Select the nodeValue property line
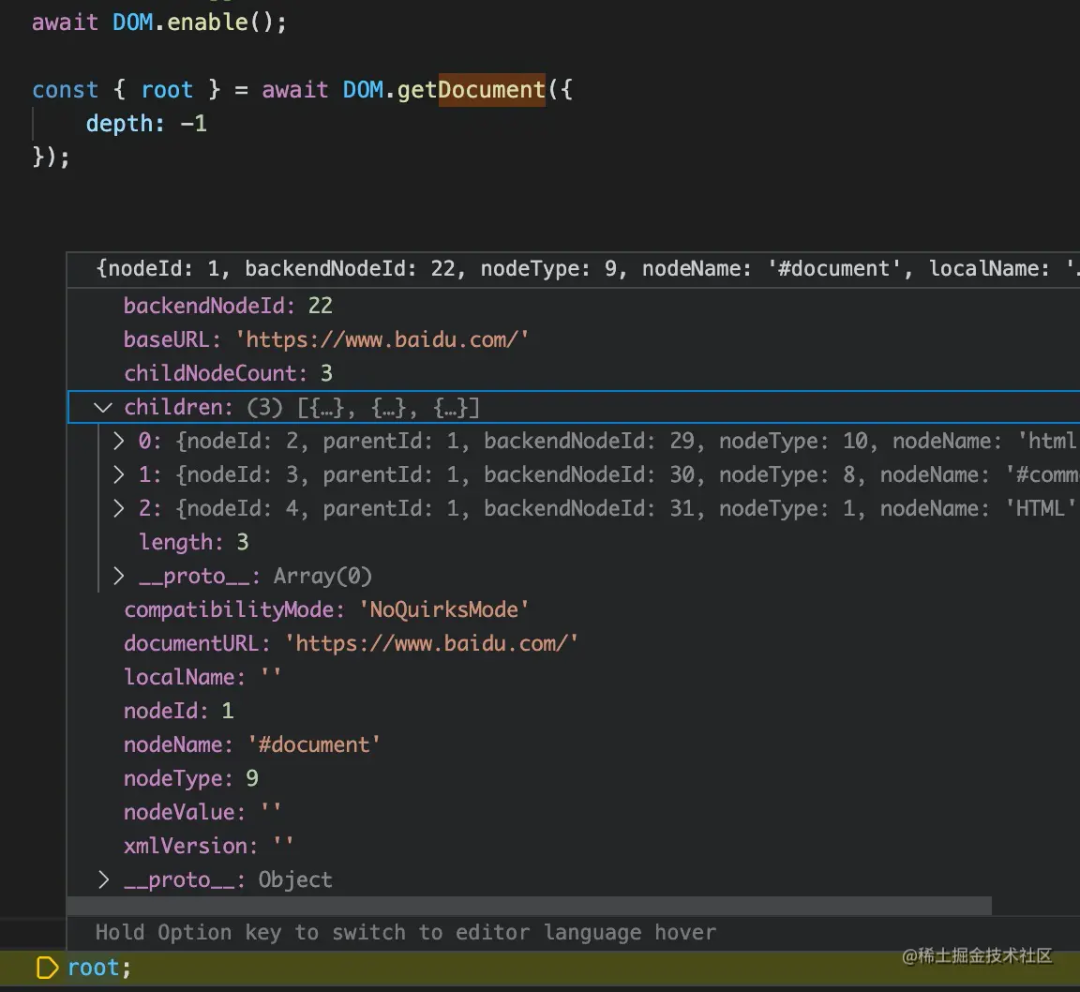1080x992 pixels. click(x=202, y=812)
